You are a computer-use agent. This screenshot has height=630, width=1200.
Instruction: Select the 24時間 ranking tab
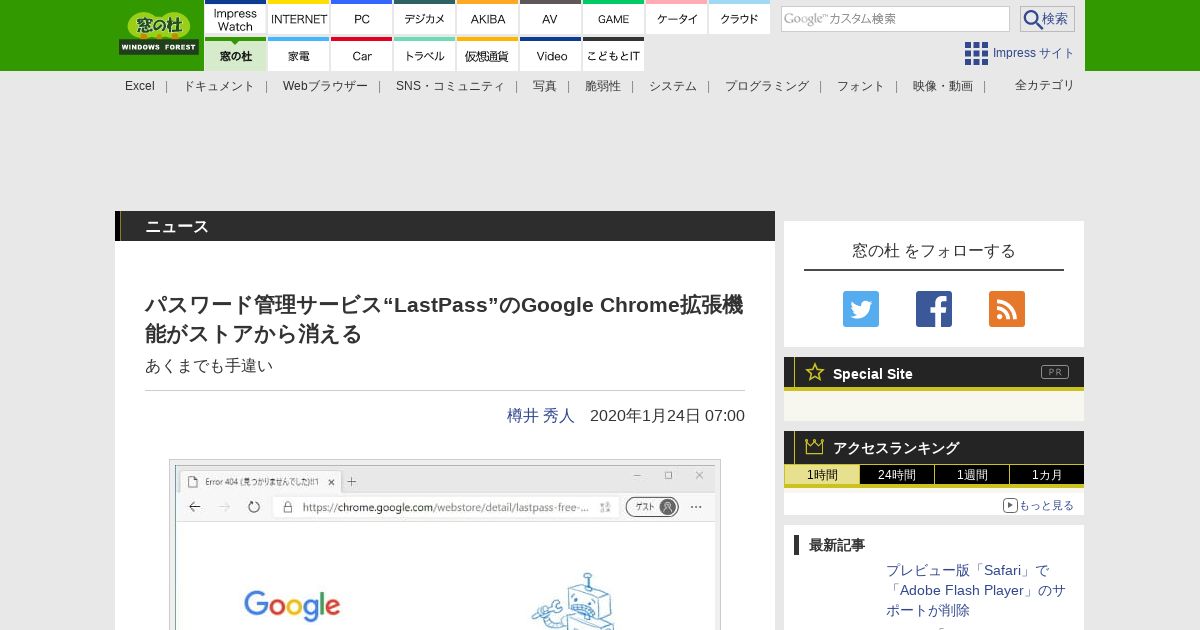[897, 475]
